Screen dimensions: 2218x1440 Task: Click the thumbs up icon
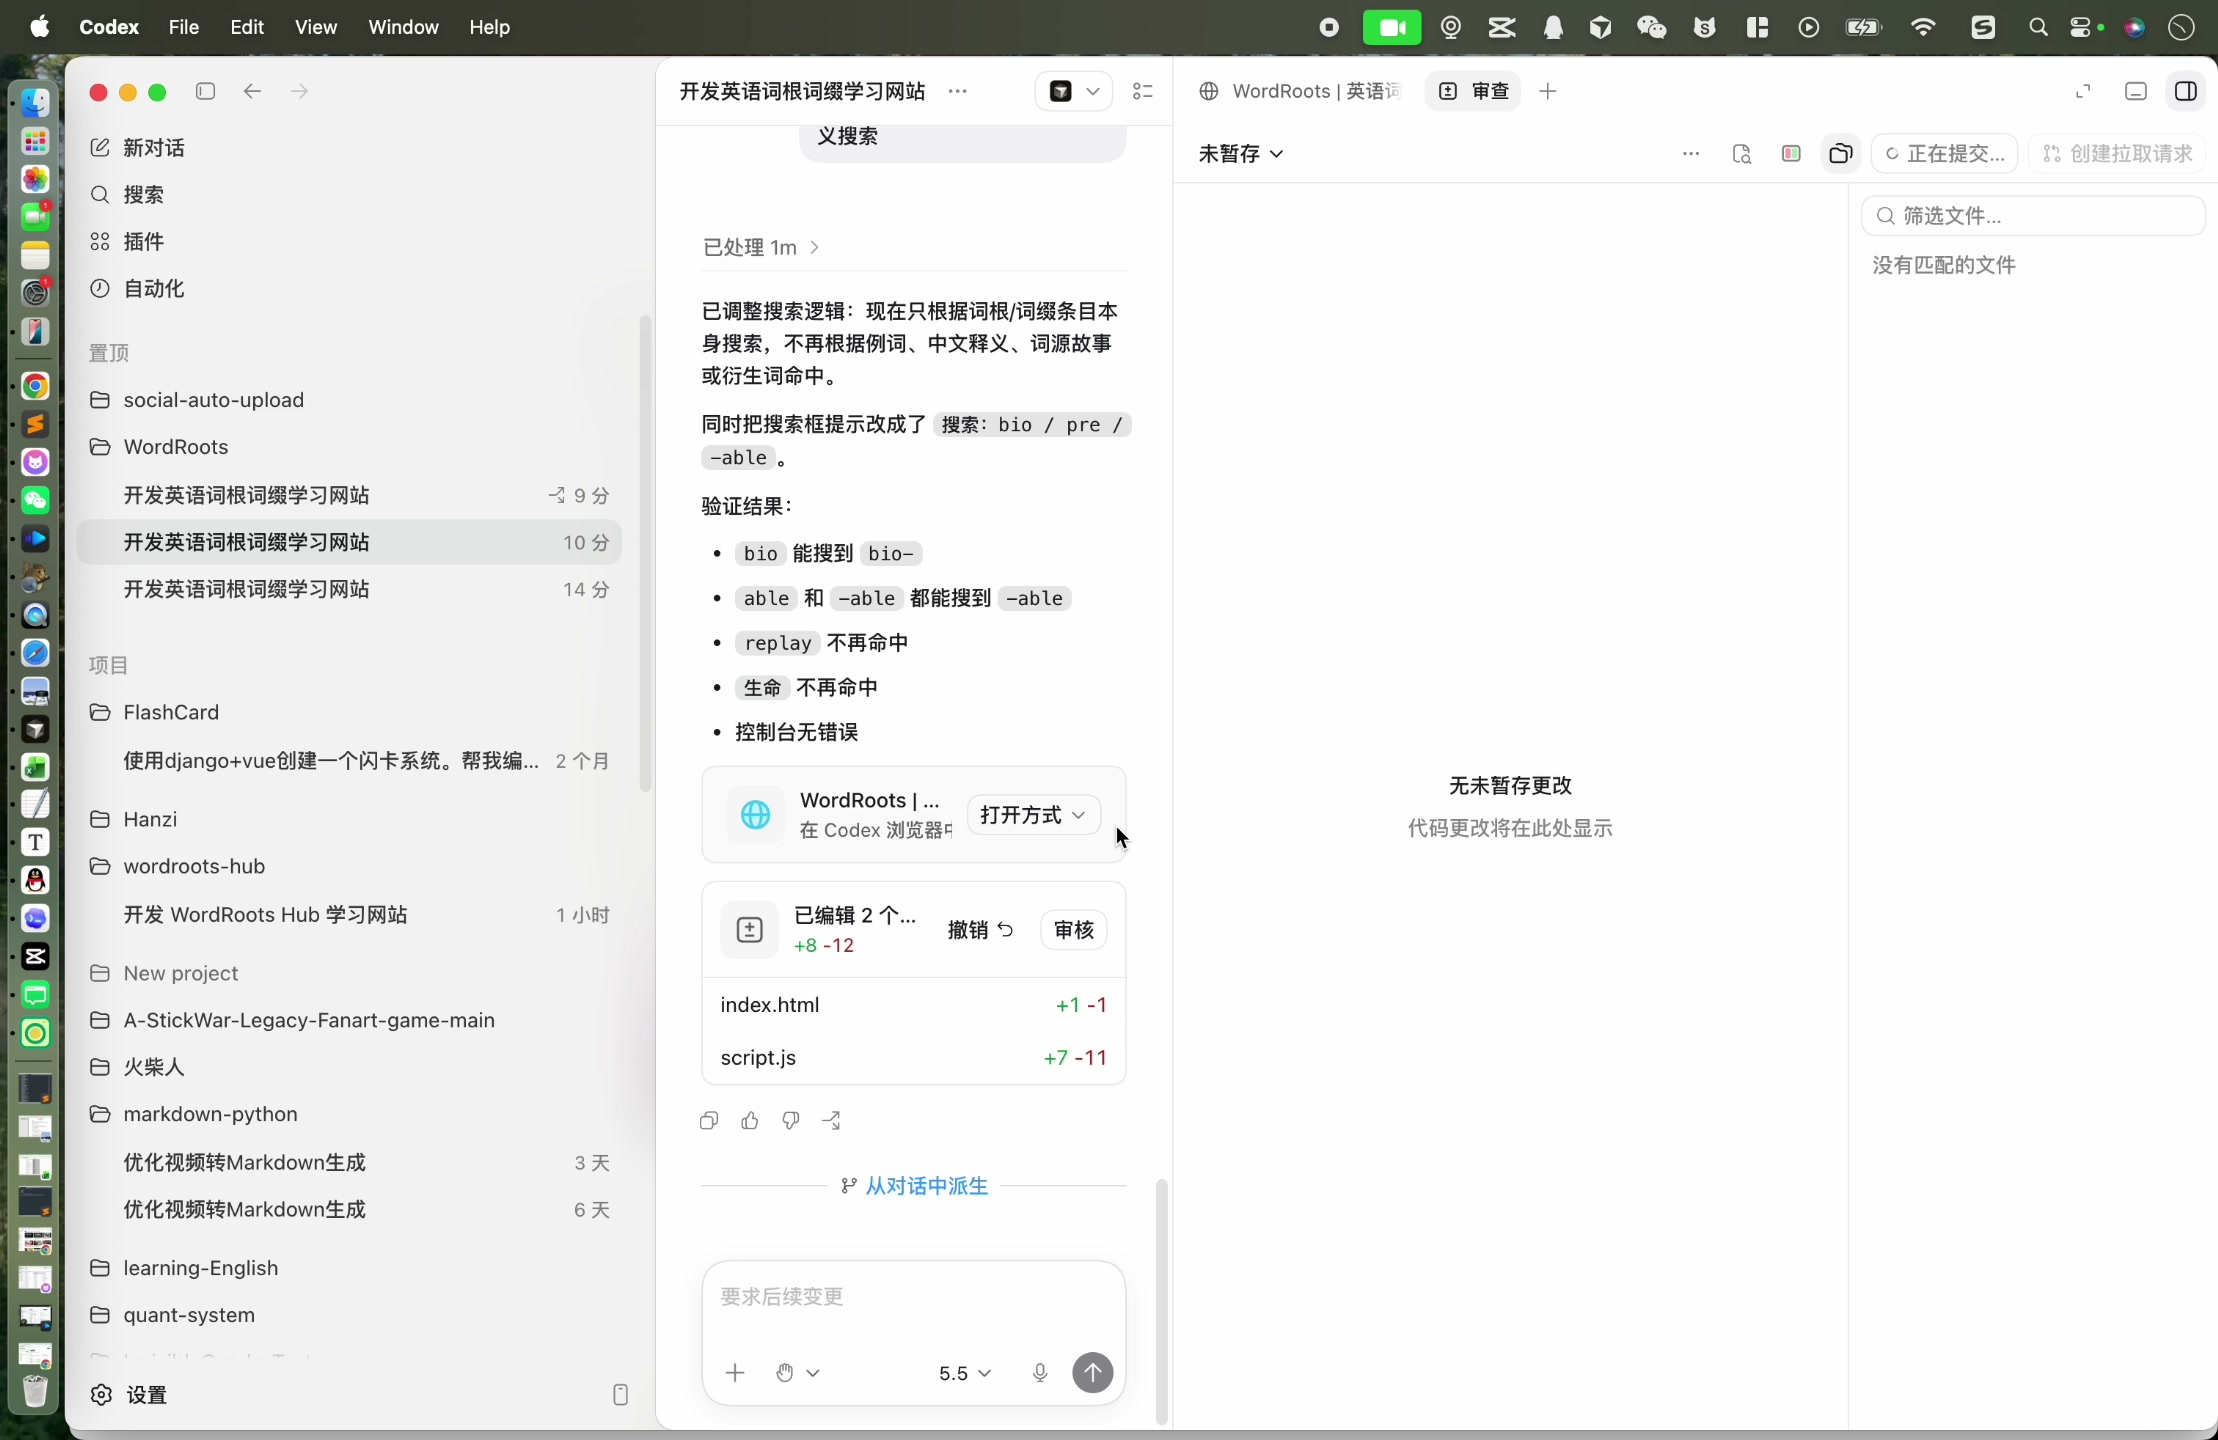point(750,1121)
